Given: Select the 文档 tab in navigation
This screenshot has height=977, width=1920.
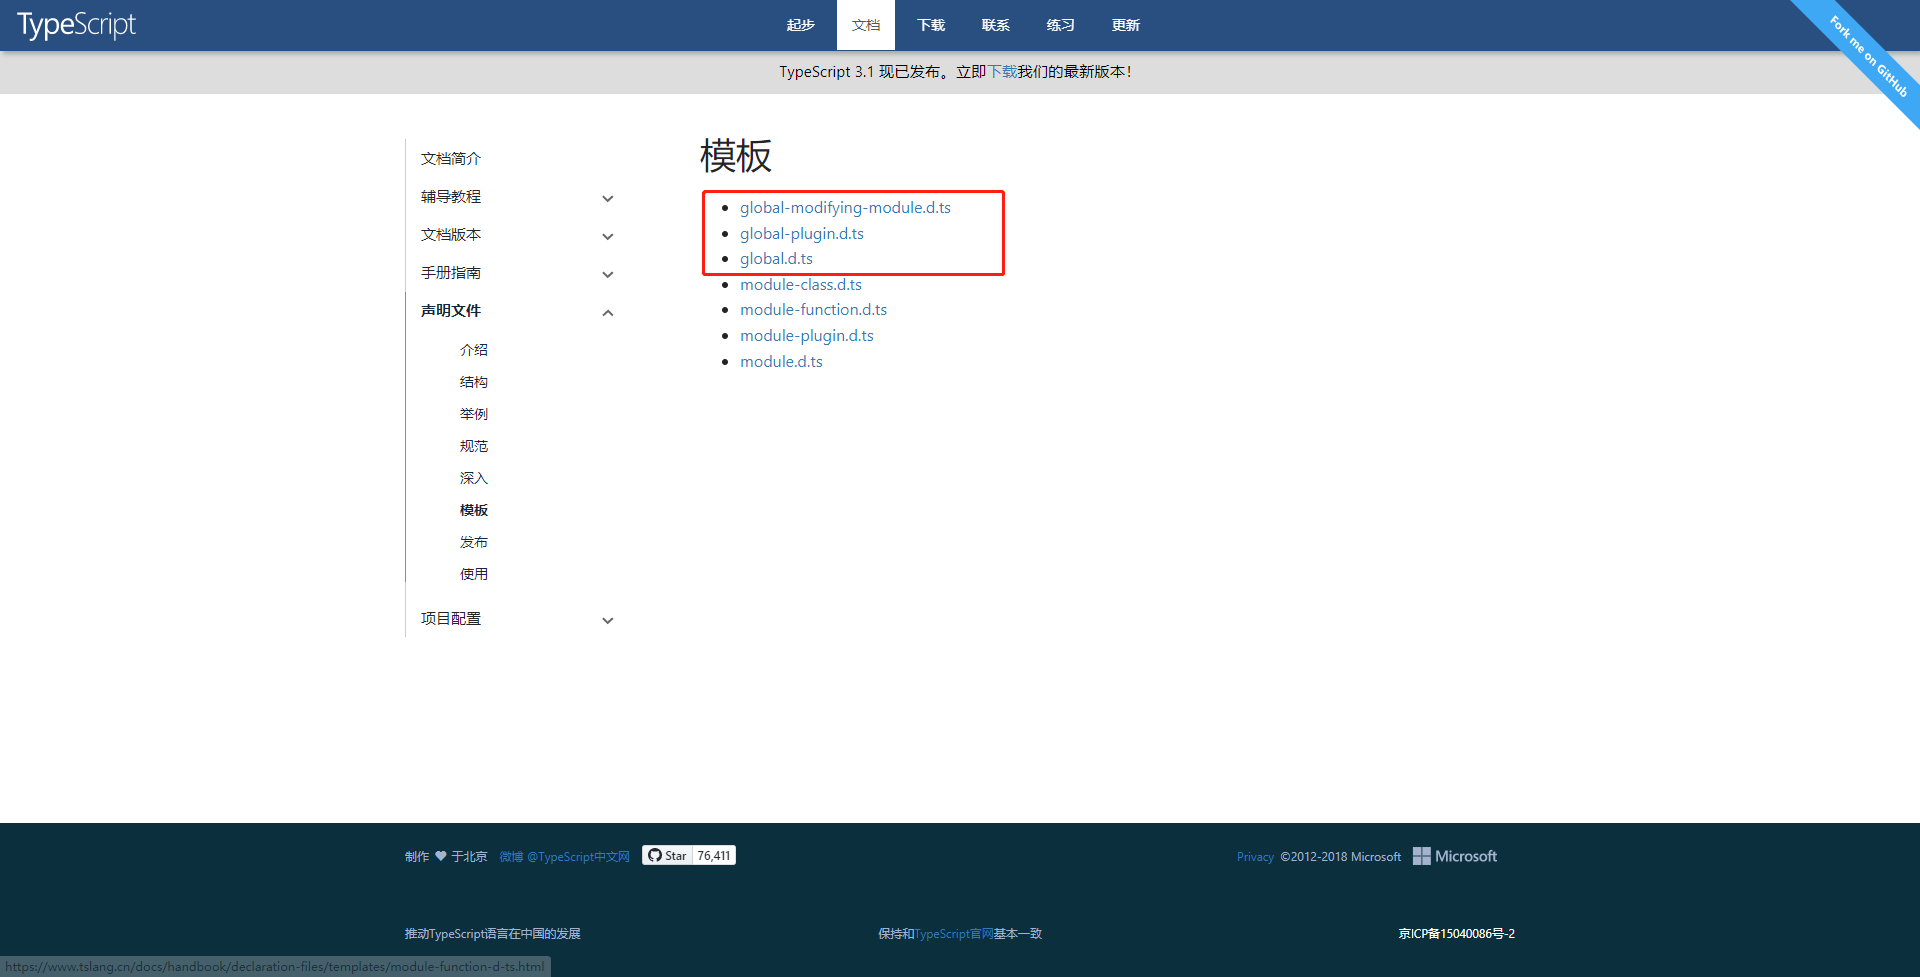Looking at the screenshot, I should [x=866, y=25].
